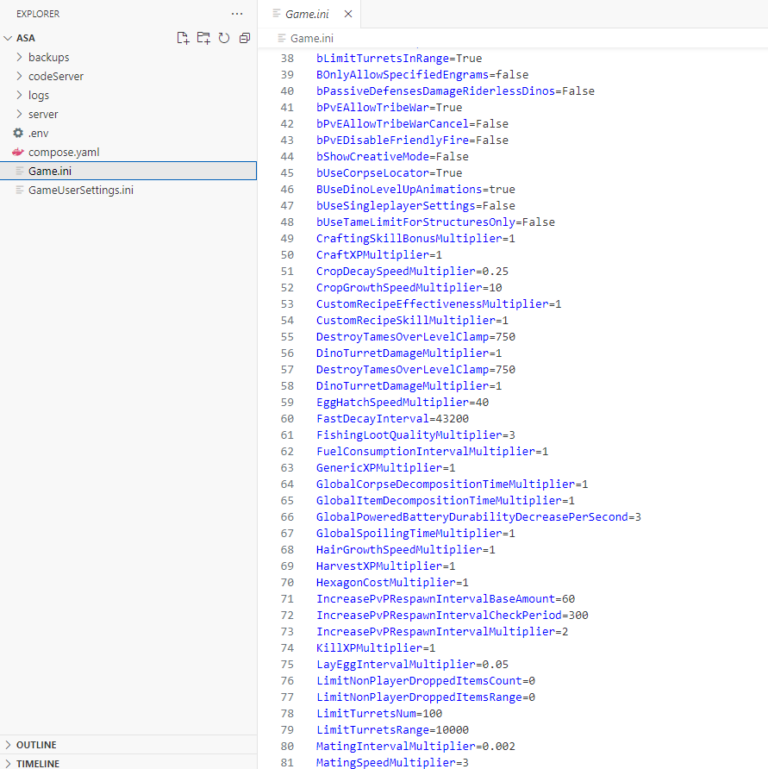
Task: Switch to the Game.ini editor tab
Action: click(x=307, y=14)
